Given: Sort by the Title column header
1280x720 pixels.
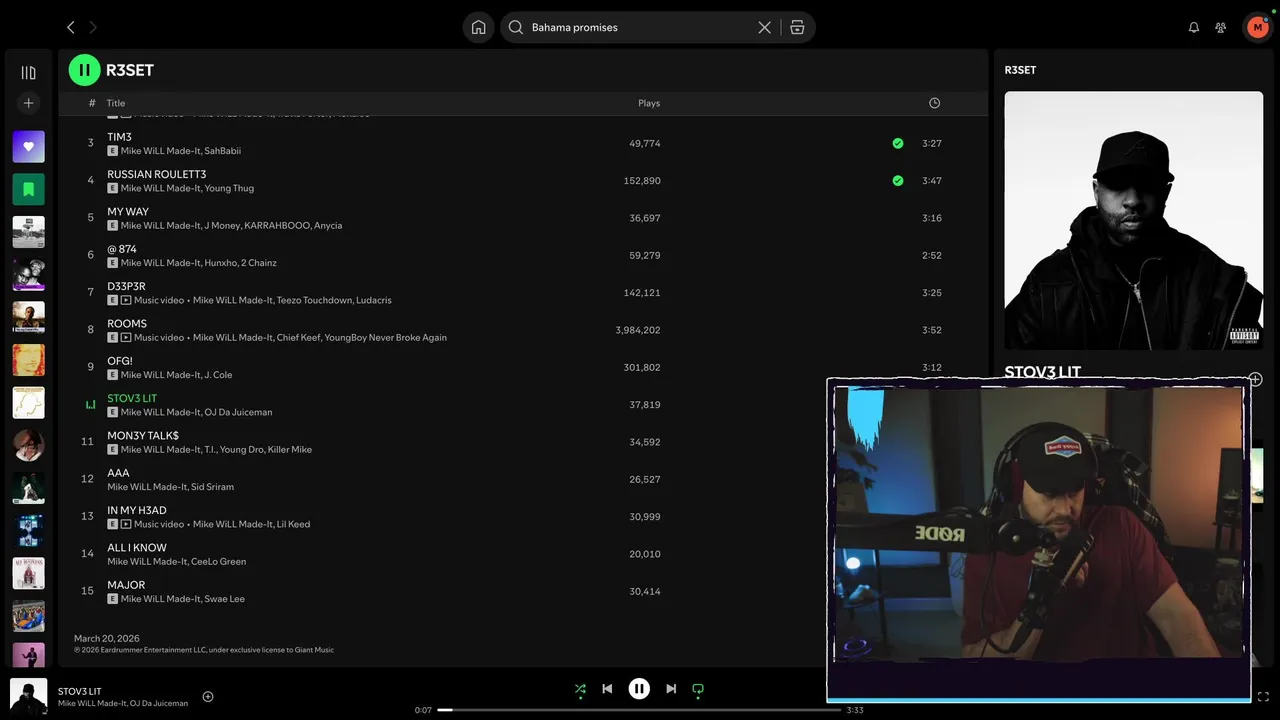Looking at the screenshot, I should (x=116, y=103).
